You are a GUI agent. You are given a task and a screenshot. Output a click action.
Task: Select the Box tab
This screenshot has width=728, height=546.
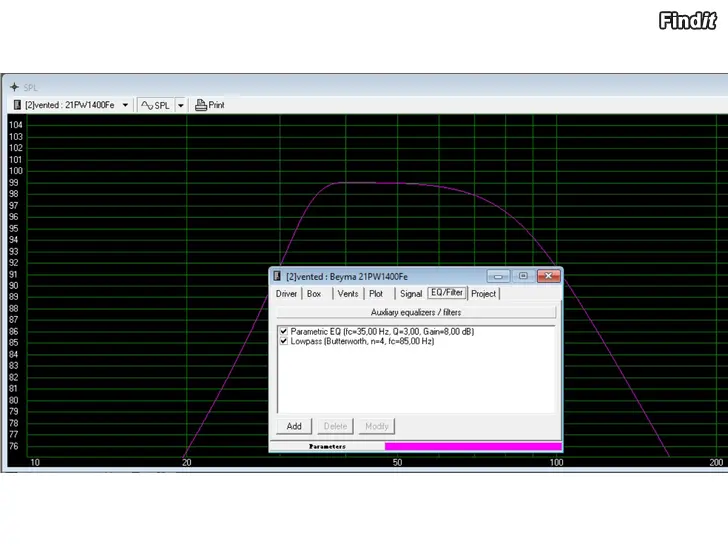314,294
